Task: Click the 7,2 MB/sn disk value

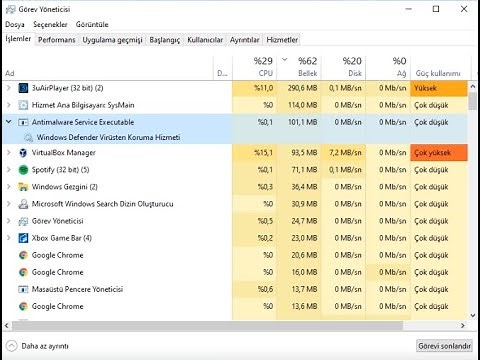Action: pyautogui.click(x=345, y=153)
